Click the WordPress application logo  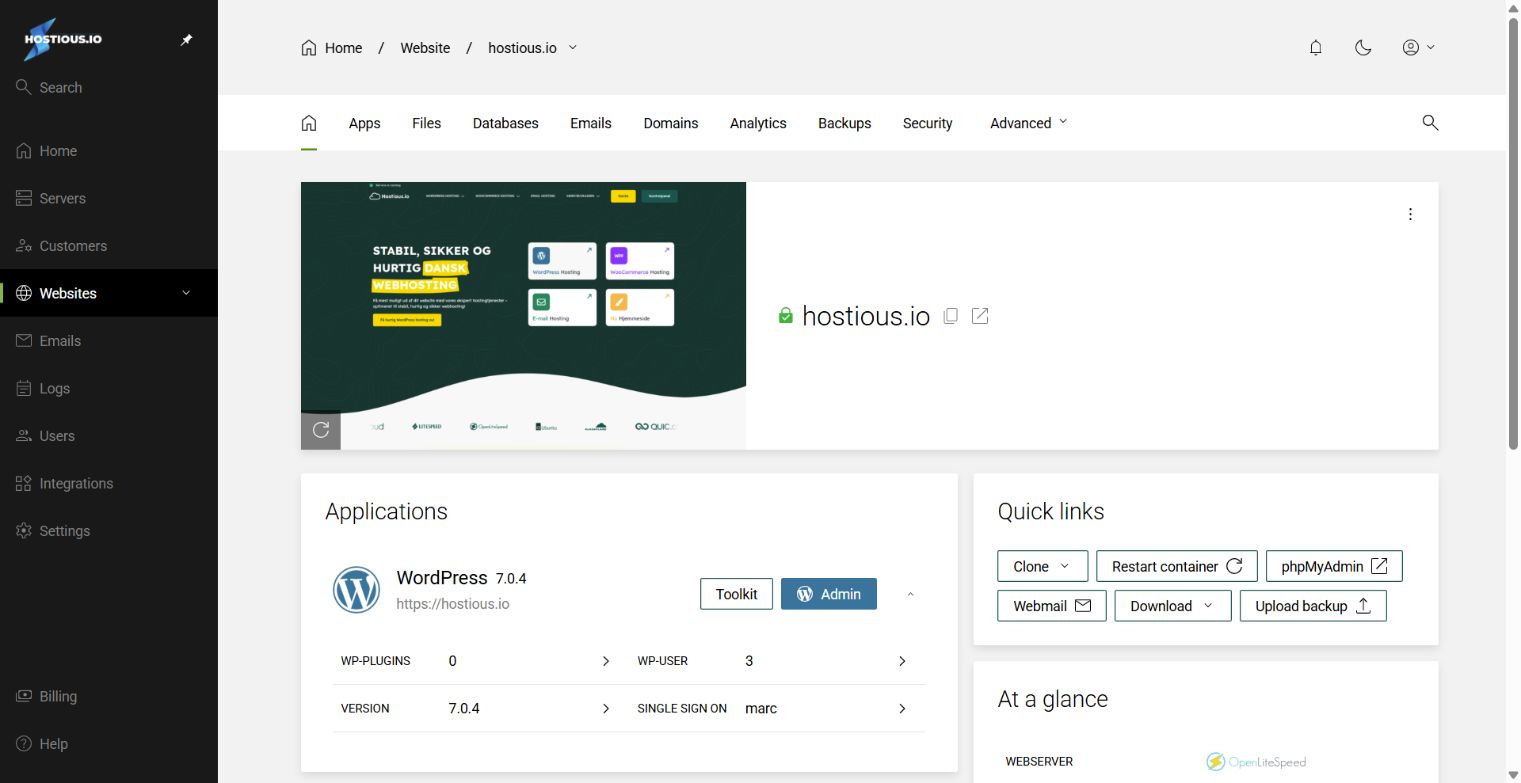pyautogui.click(x=356, y=590)
